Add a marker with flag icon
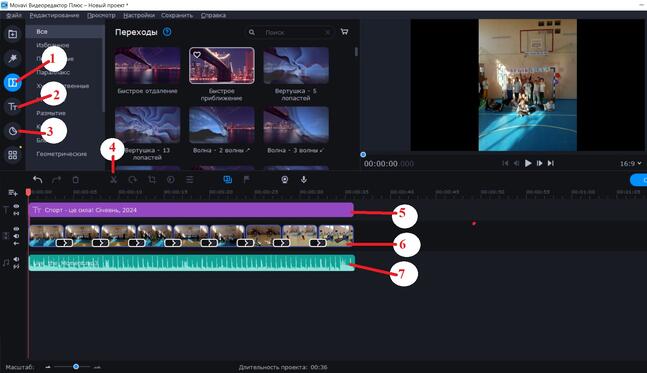Image resolution: width=647 pixels, height=373 pixels. pos(246,179)
